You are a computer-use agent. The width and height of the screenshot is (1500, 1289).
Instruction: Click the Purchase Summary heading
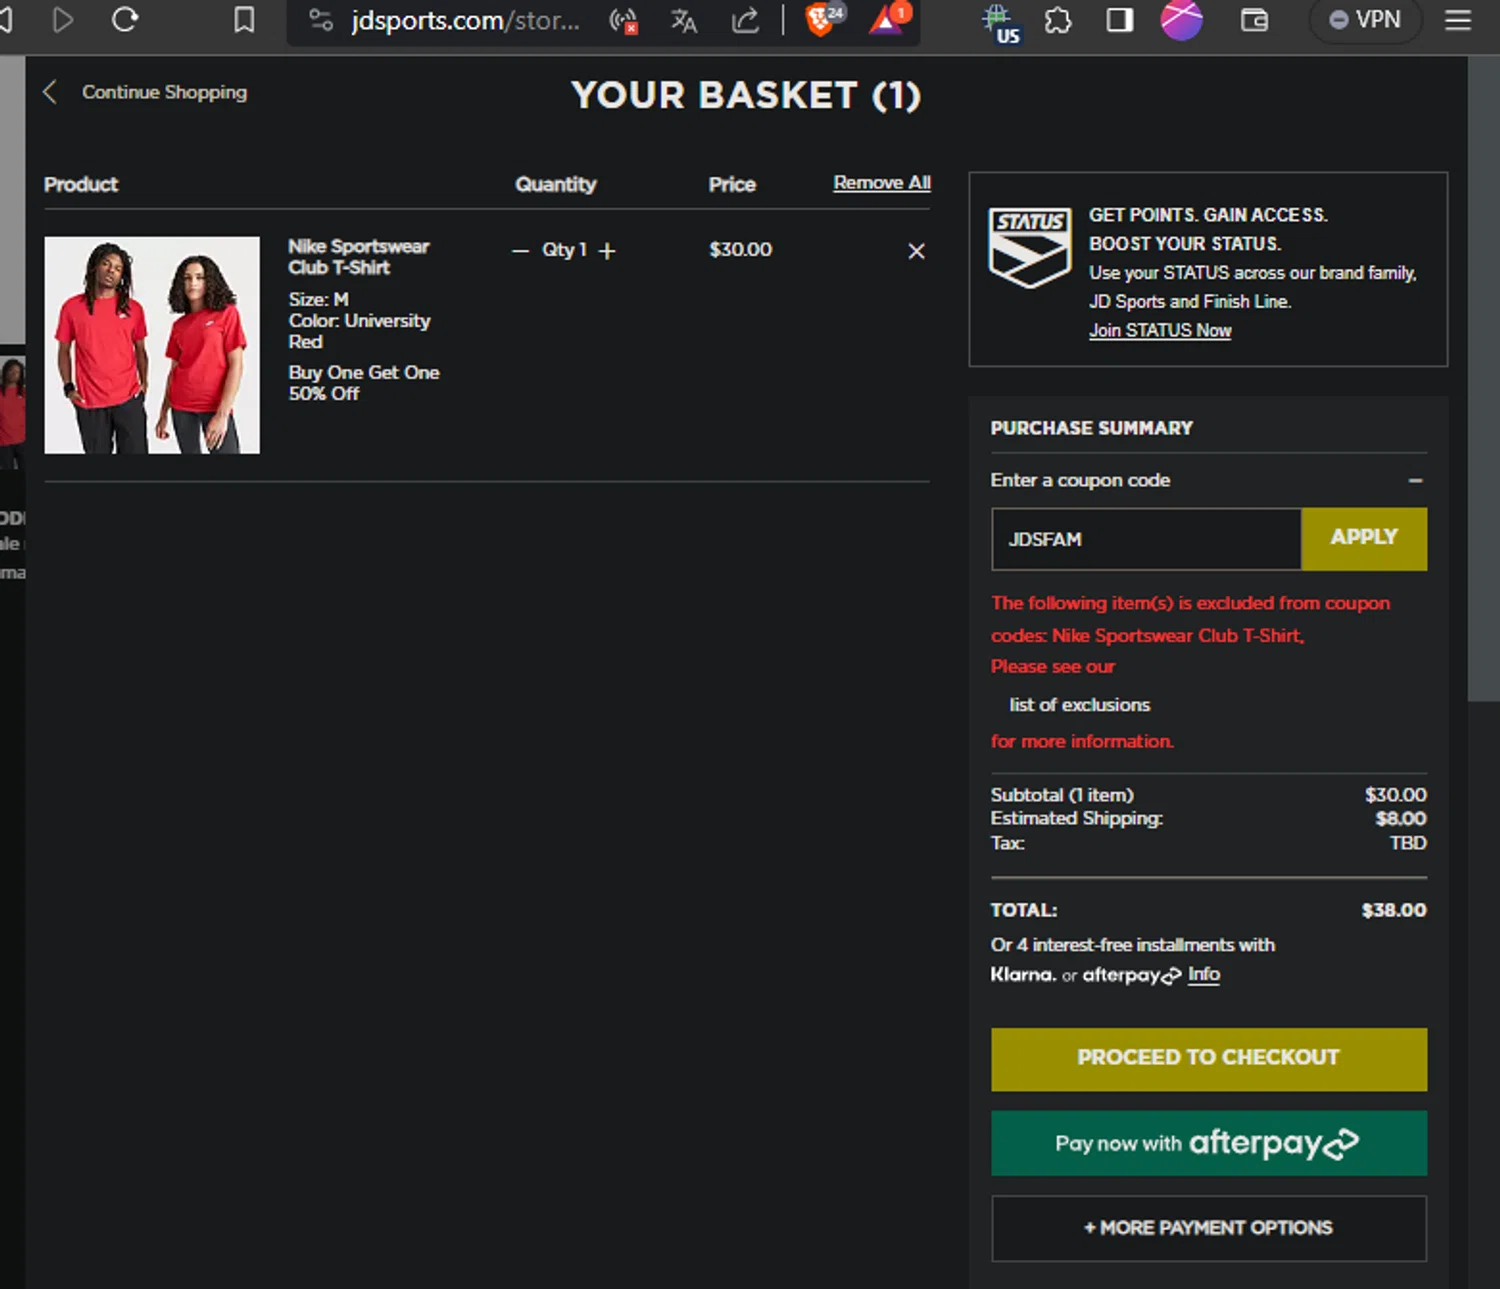pos(1092,428)
